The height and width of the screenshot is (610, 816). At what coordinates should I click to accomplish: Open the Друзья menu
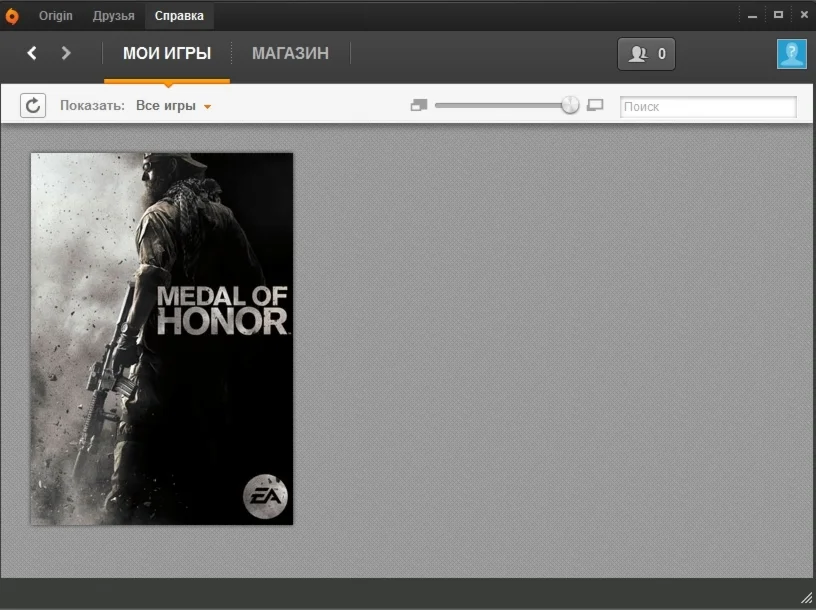(x=113, y=15)
